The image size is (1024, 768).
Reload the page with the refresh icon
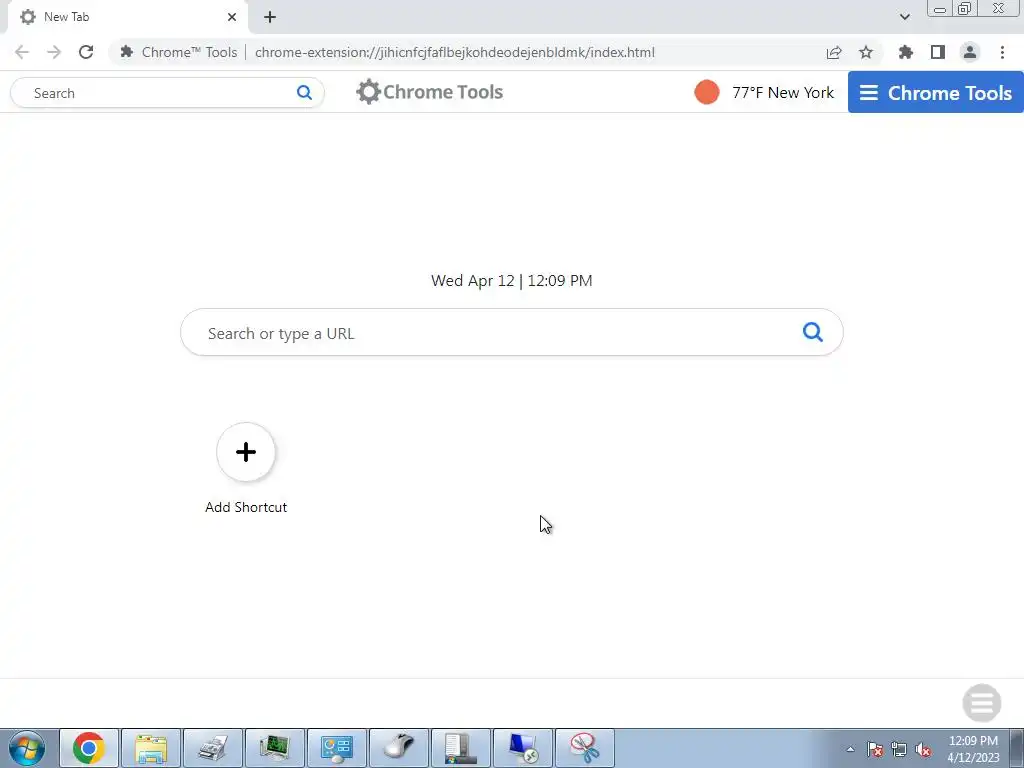point(86,52)
